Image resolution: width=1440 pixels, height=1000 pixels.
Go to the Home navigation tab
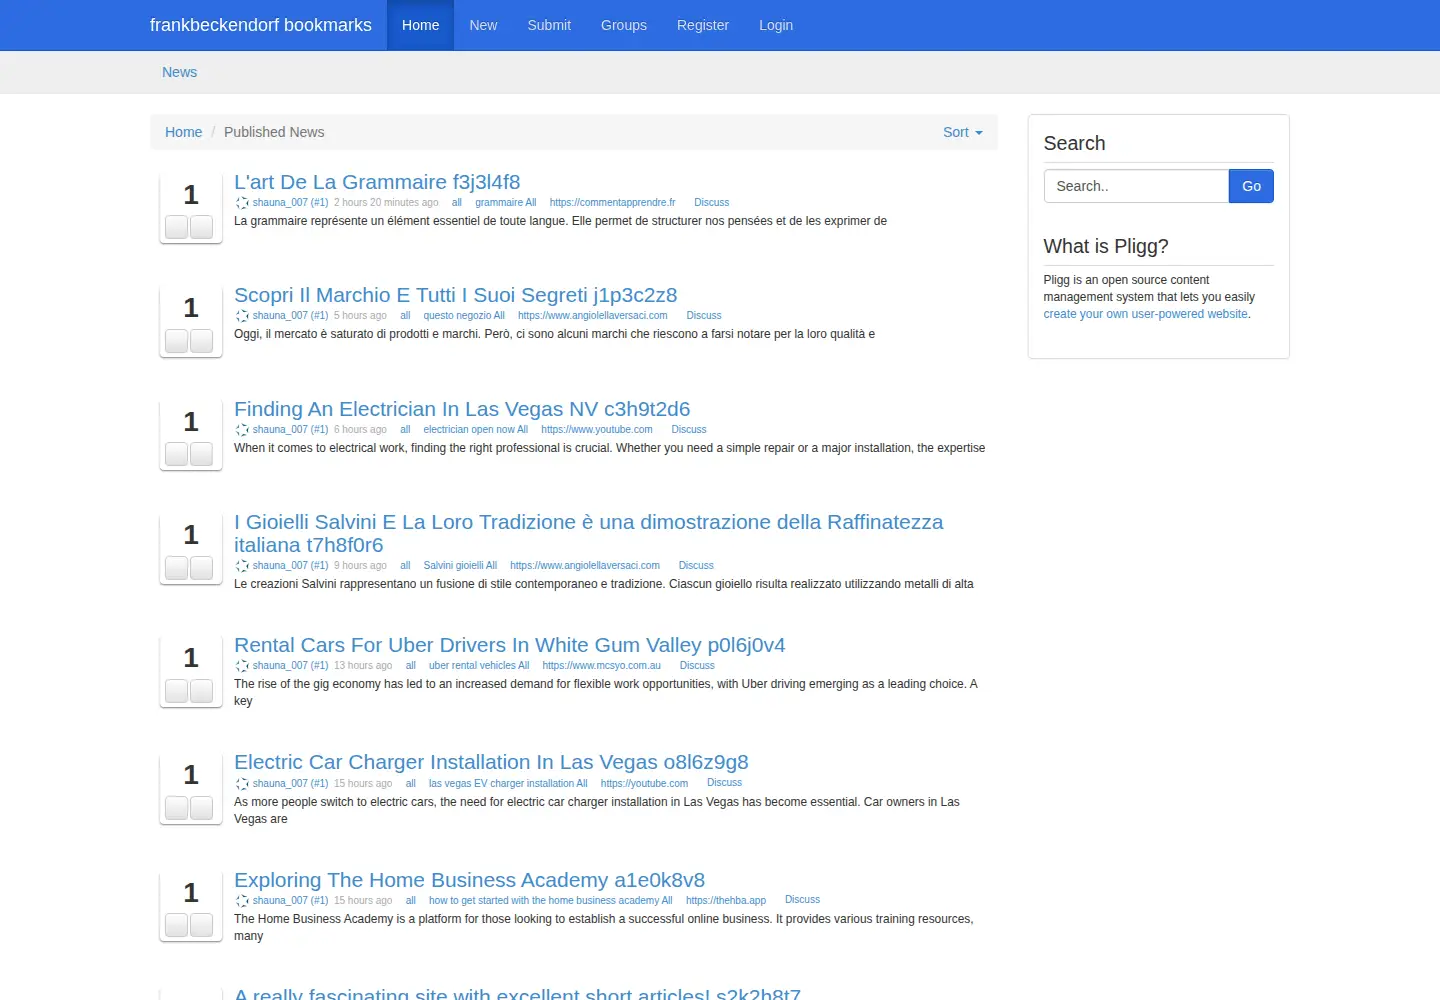click(420, 25)
